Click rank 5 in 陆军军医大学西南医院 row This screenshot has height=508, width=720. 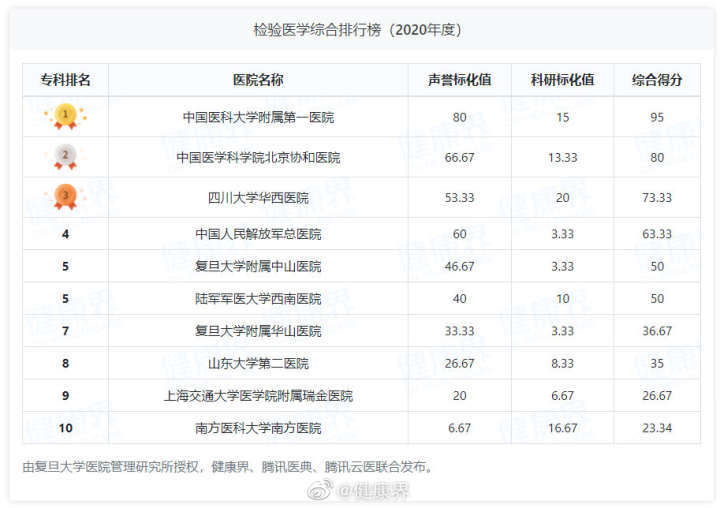tap(66, 299)
